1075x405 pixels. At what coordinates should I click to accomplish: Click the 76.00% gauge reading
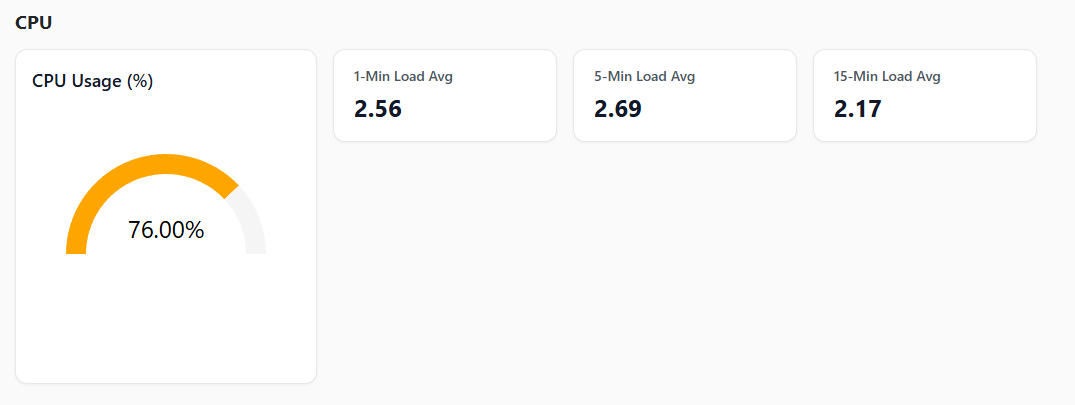(166, 230)
